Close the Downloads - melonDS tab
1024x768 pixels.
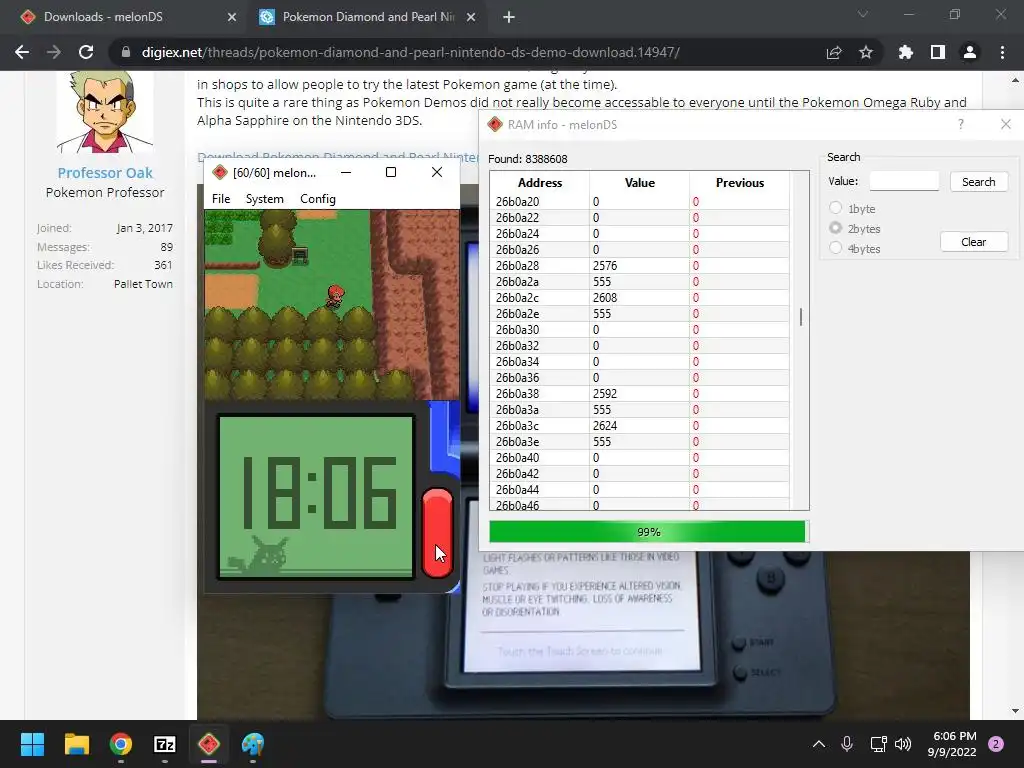(x=232, y=17)
